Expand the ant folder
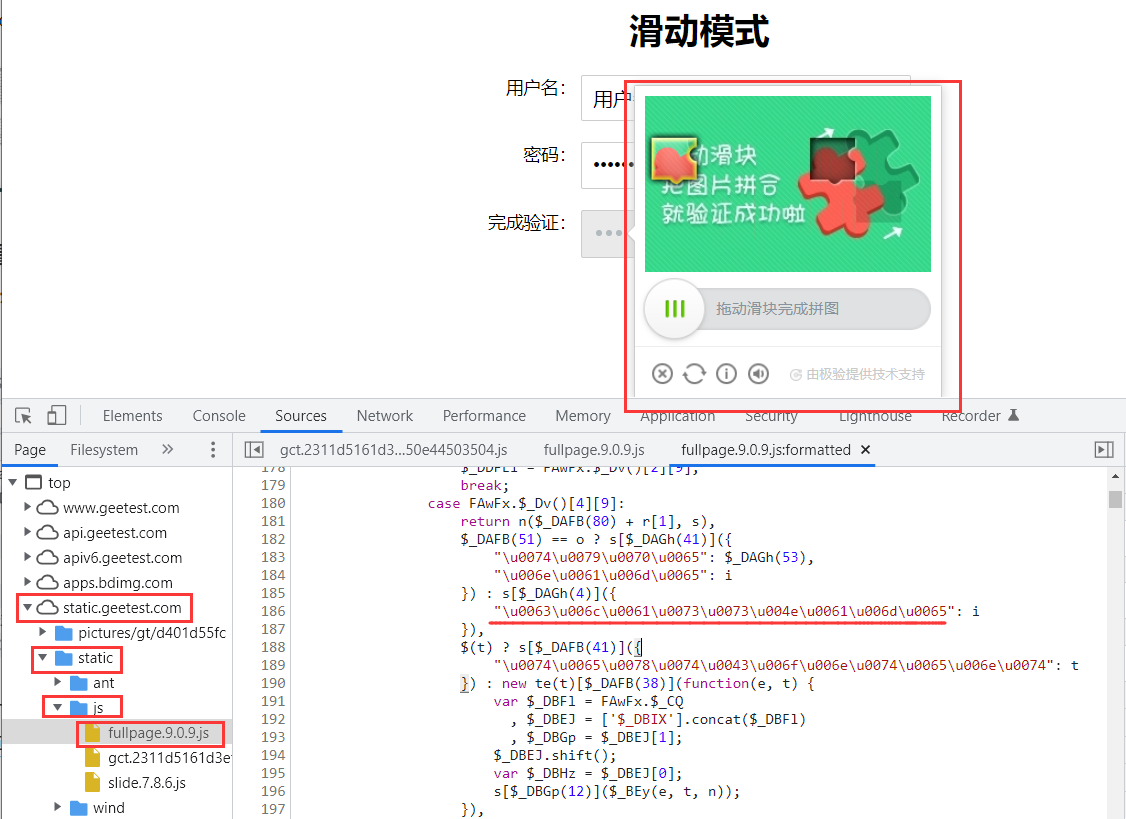Screen dimensions: 1126x819 tap(58, 683)
